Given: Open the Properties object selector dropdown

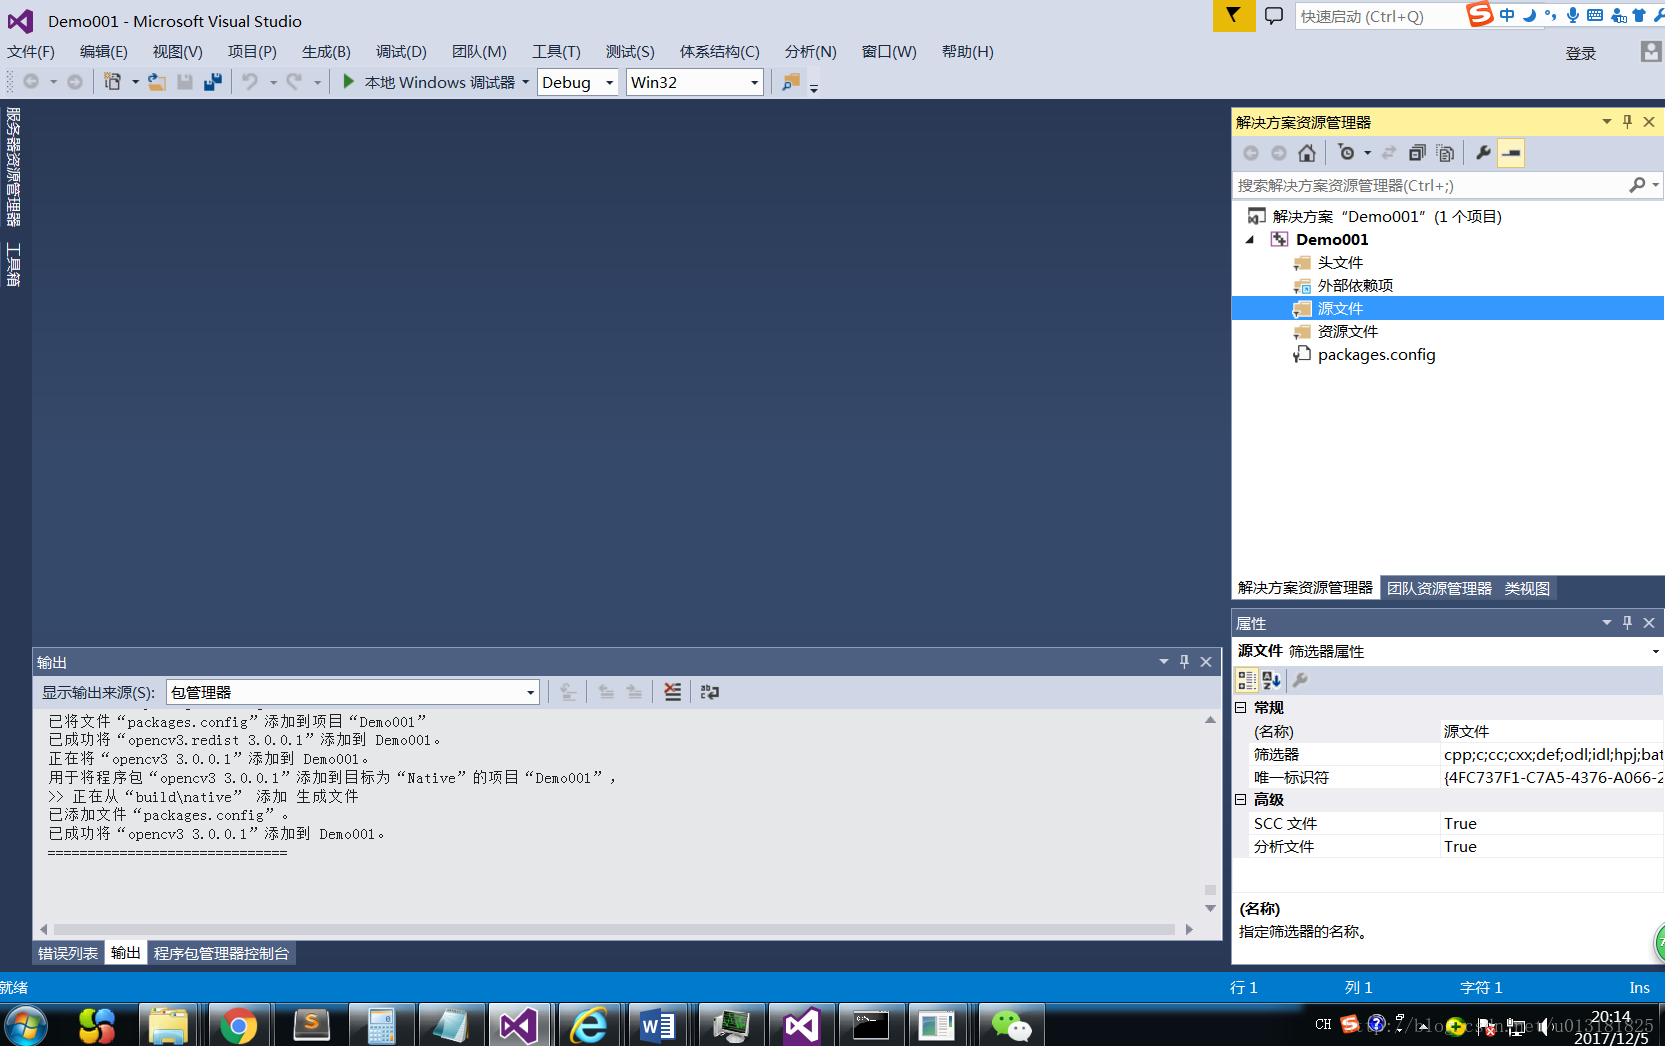Looking at the screenshot, I should click(1656, 651).
